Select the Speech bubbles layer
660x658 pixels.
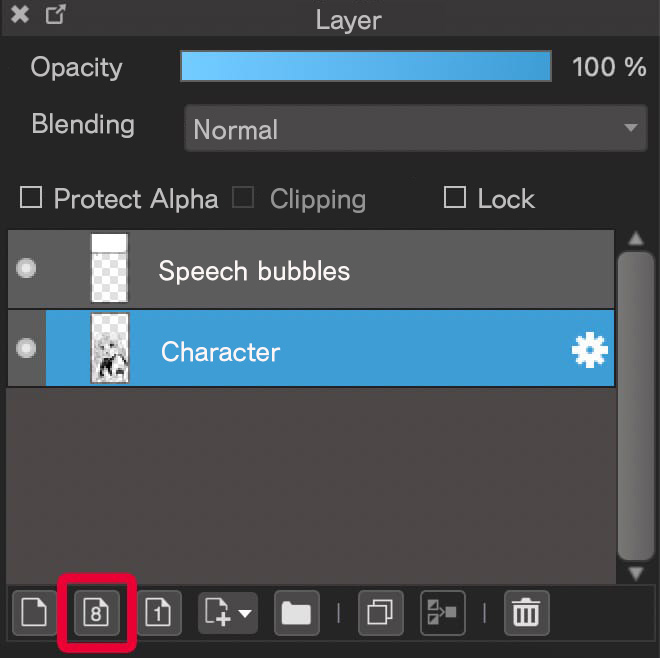(x=311, y=269)
